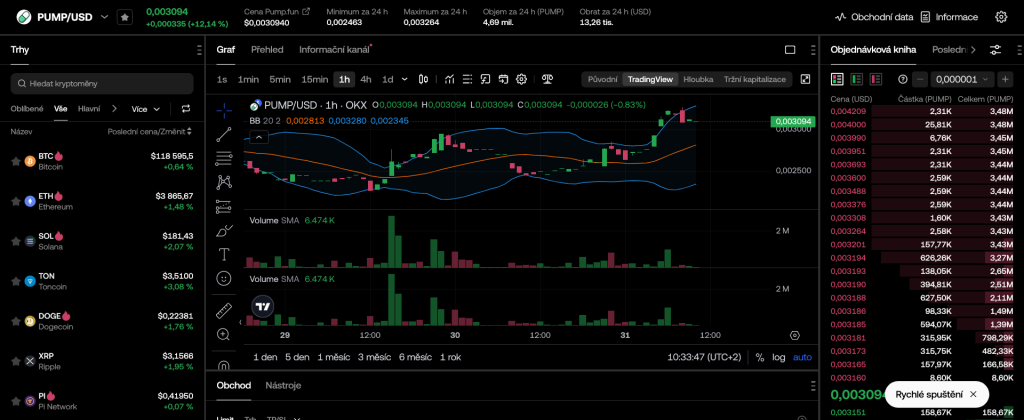Open the Informační kanál tab

[x=334, y=50]
